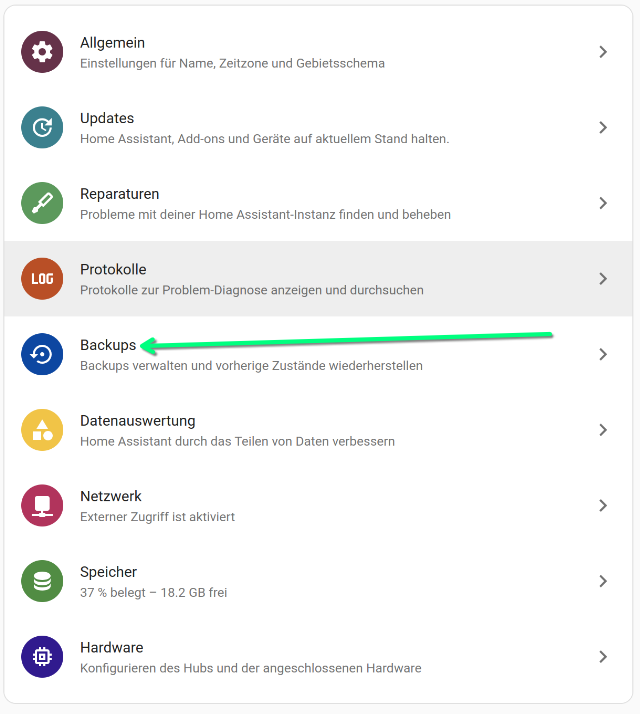640x714 pixels.
Task: Click the green Speicher database icon
Action: point(42,581)
